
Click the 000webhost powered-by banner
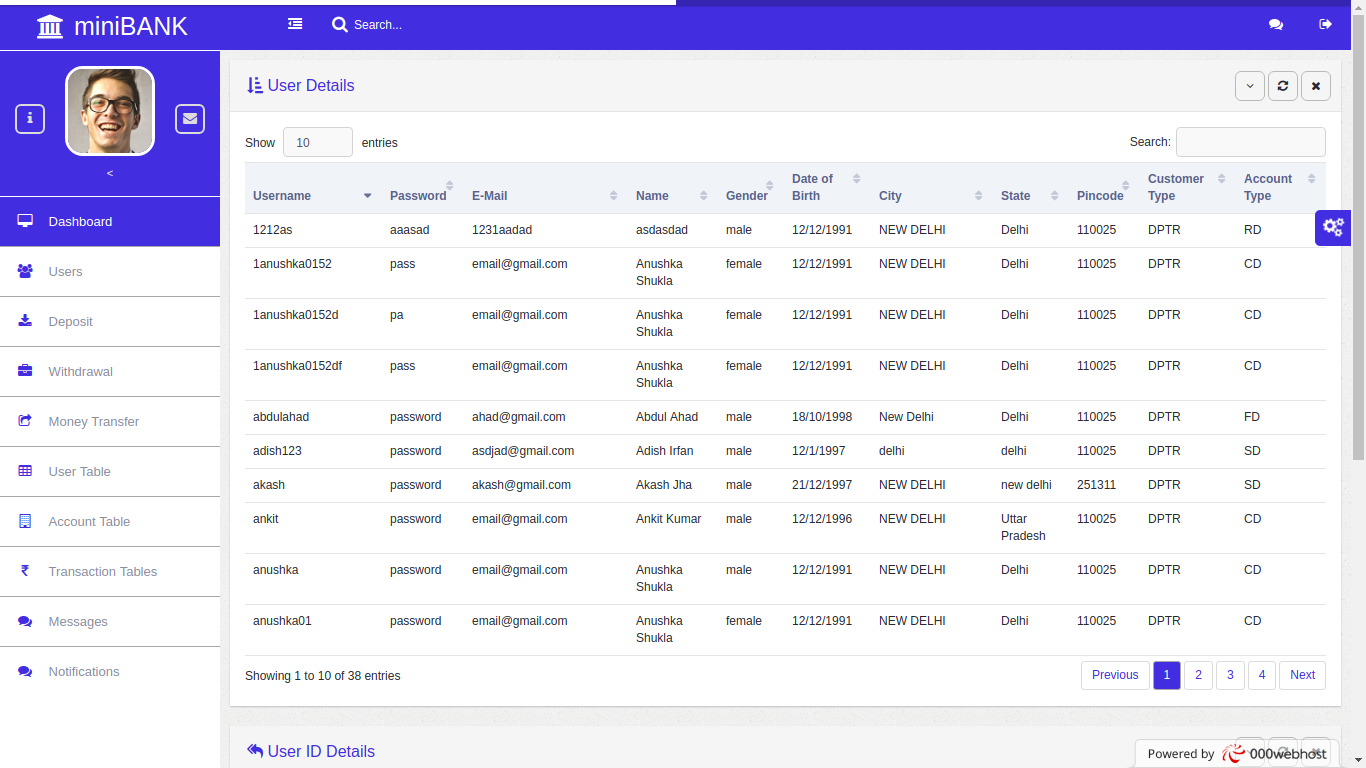pos(1237,754)
